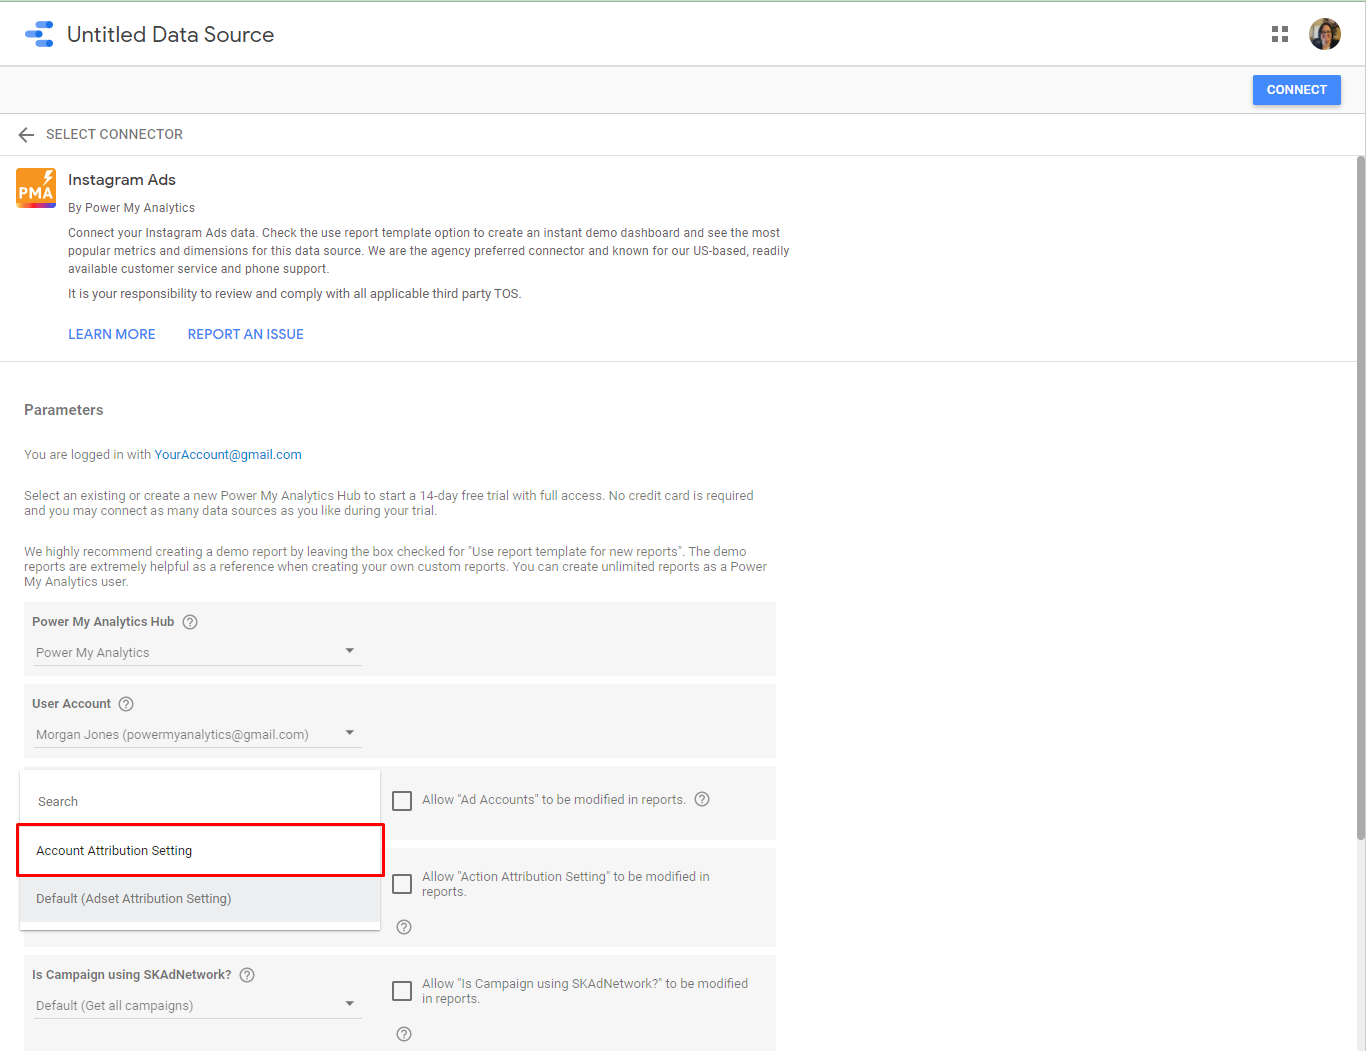
Task: Show help for User Account
Action: (126, 704)
